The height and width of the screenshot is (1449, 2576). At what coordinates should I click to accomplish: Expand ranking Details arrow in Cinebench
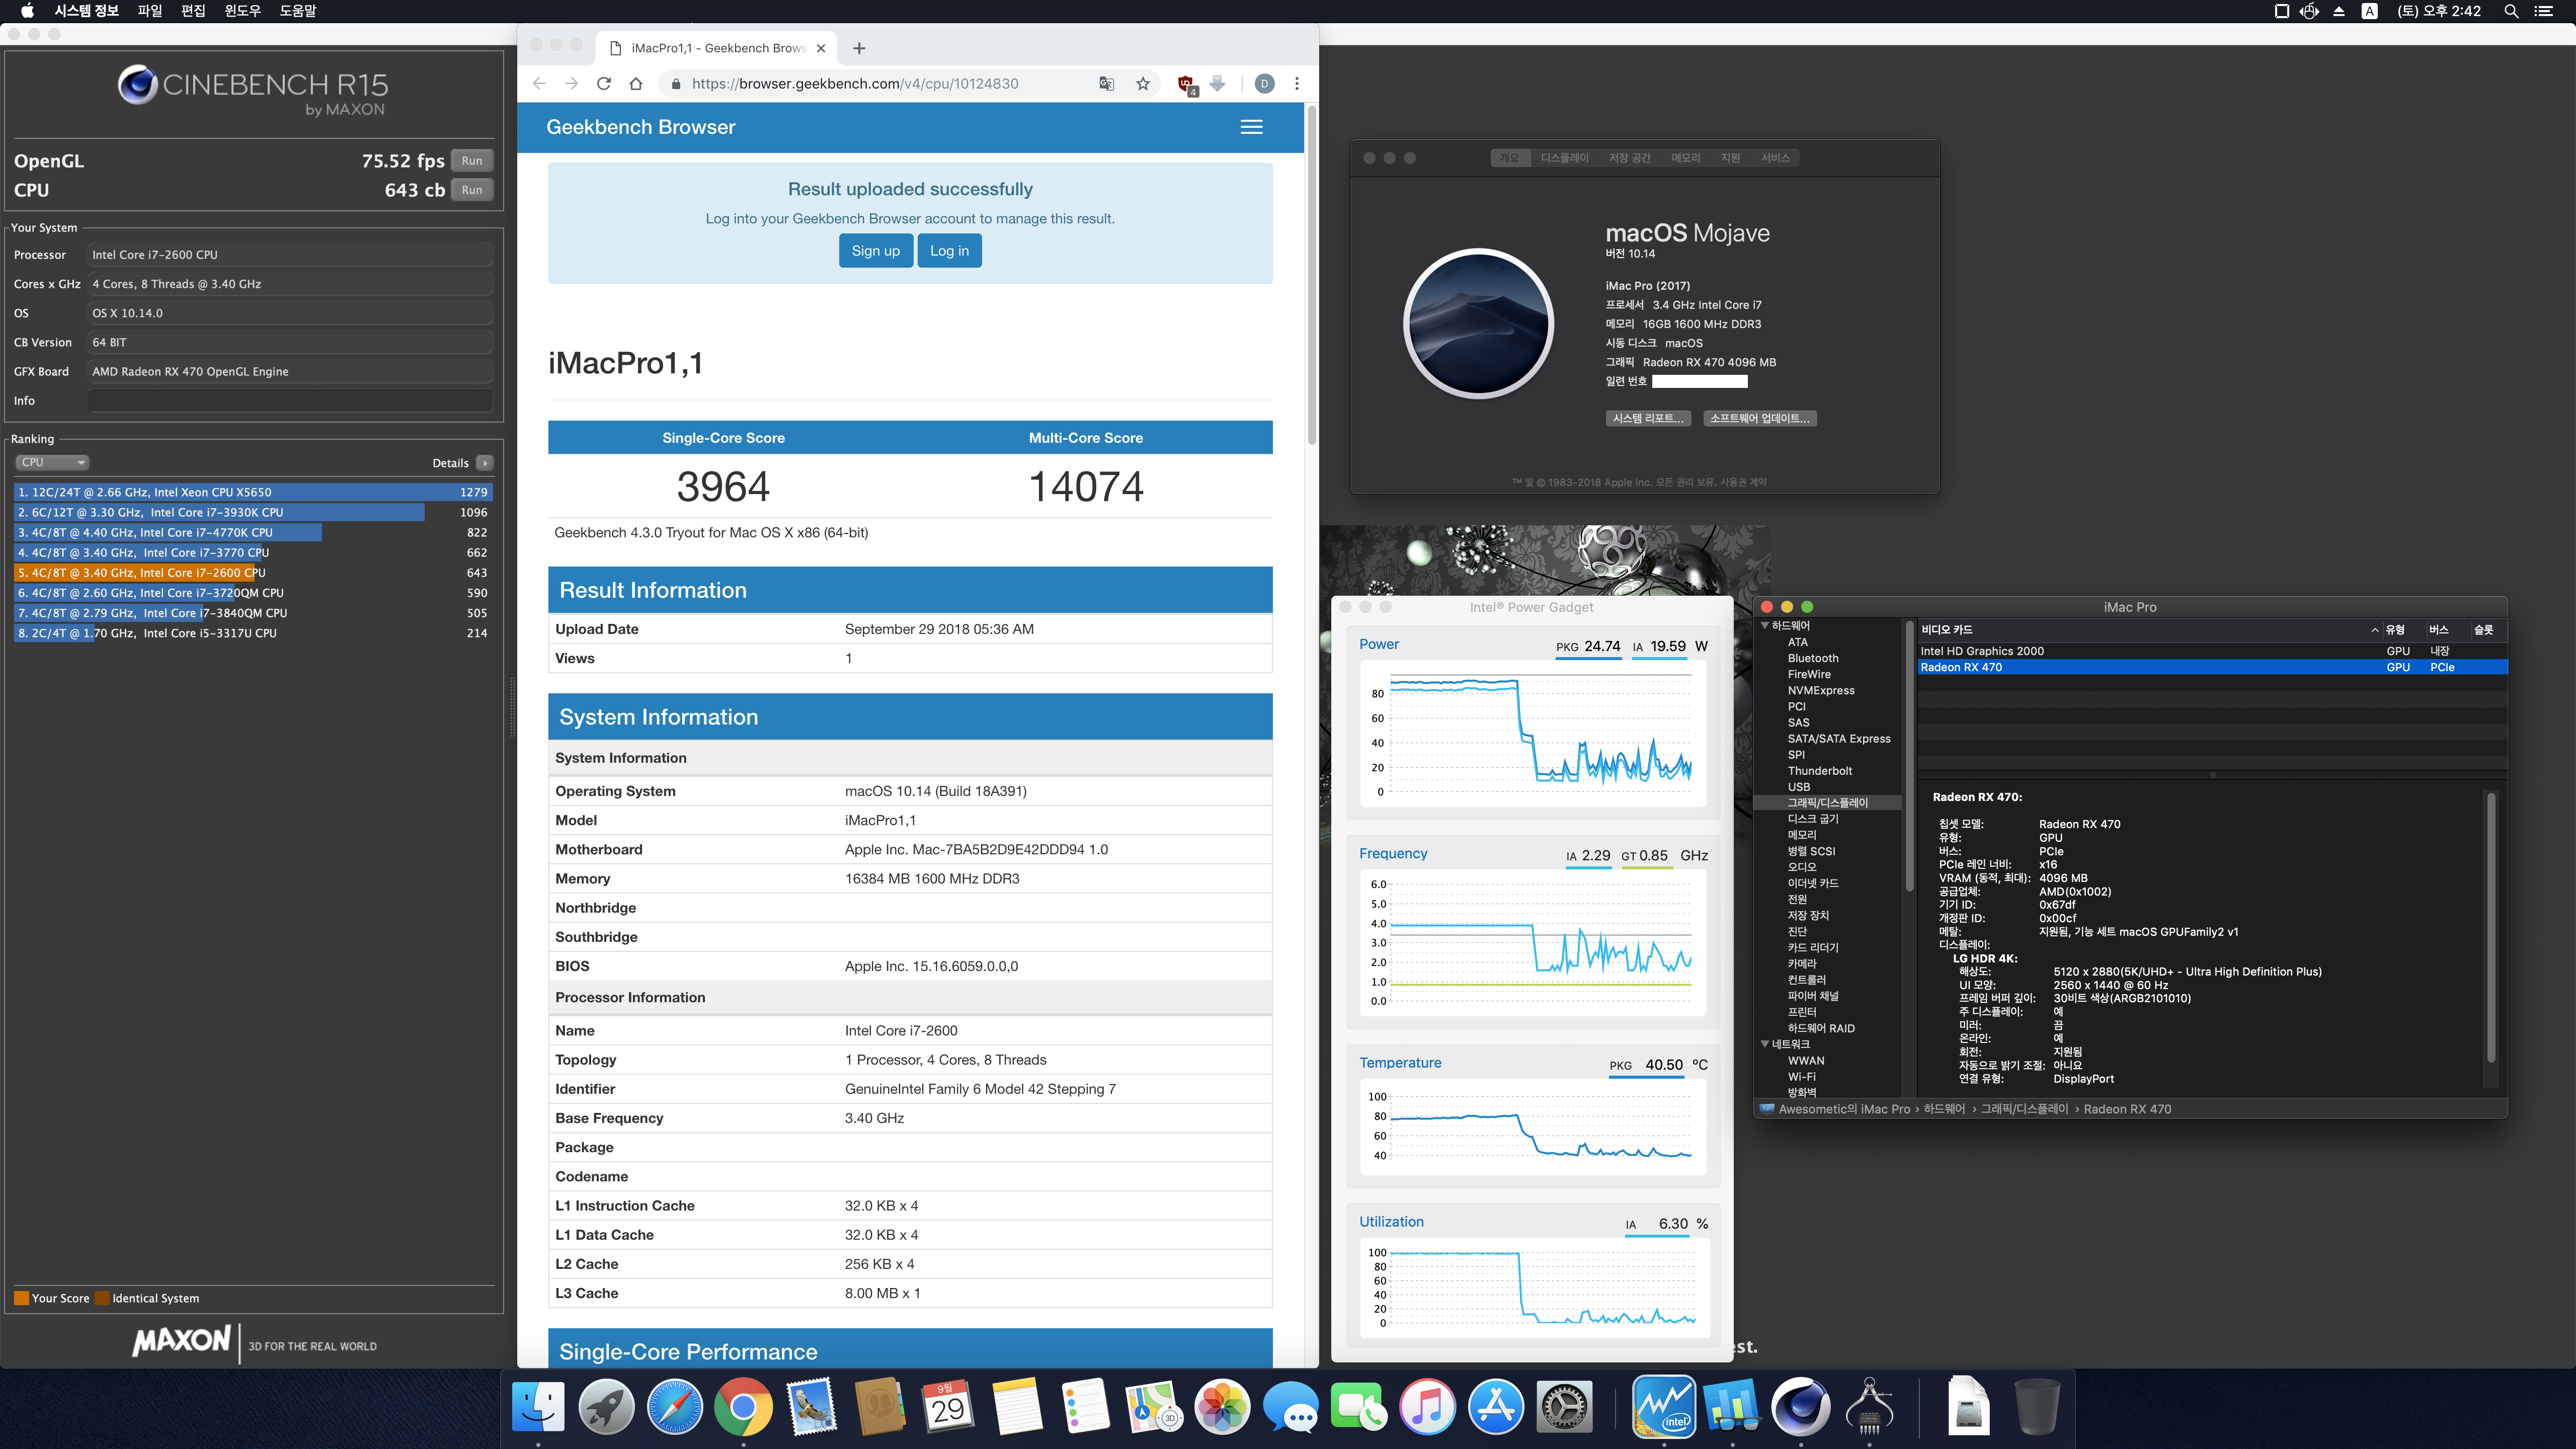485,463
